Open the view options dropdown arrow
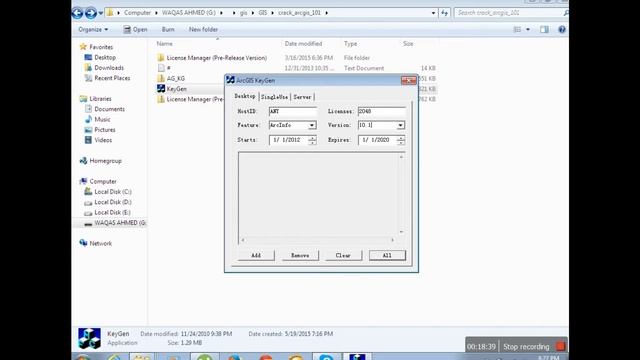Screen dimensions: 640x360 pyautogui.click(x=528, y=29)
